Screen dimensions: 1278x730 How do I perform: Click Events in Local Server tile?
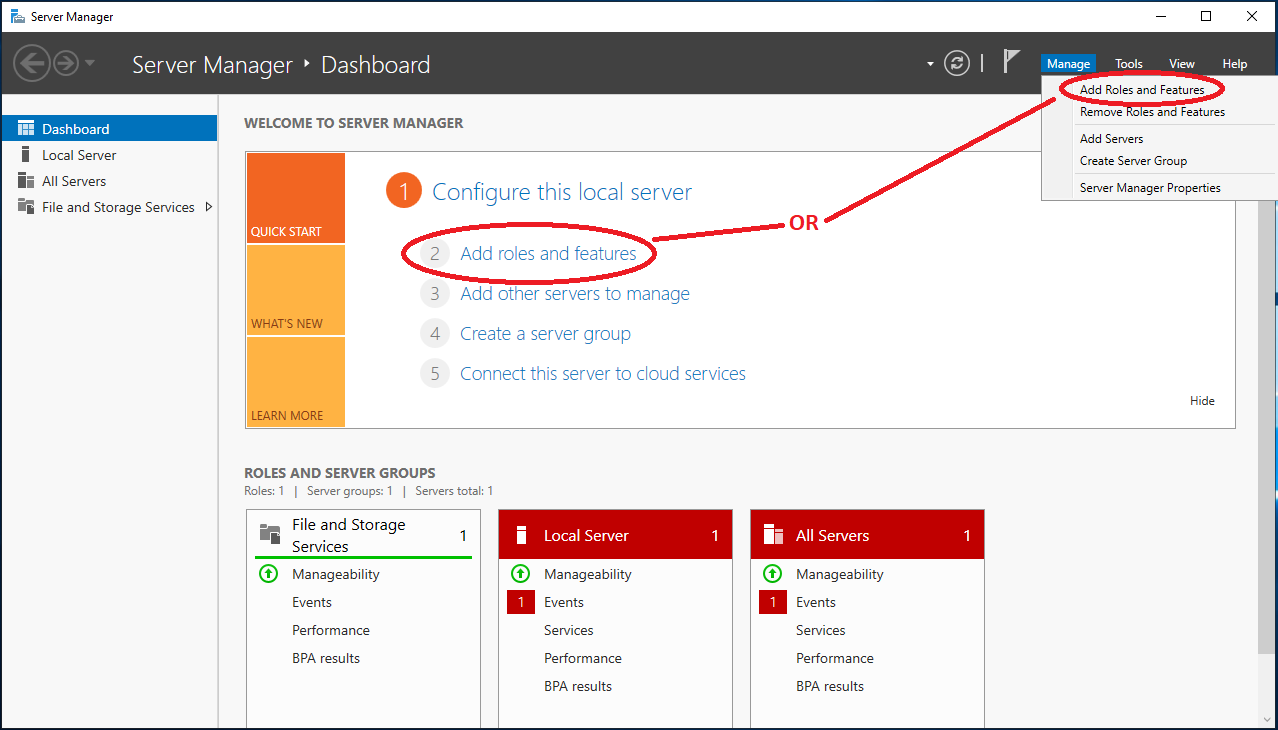(x=564, y=602)
